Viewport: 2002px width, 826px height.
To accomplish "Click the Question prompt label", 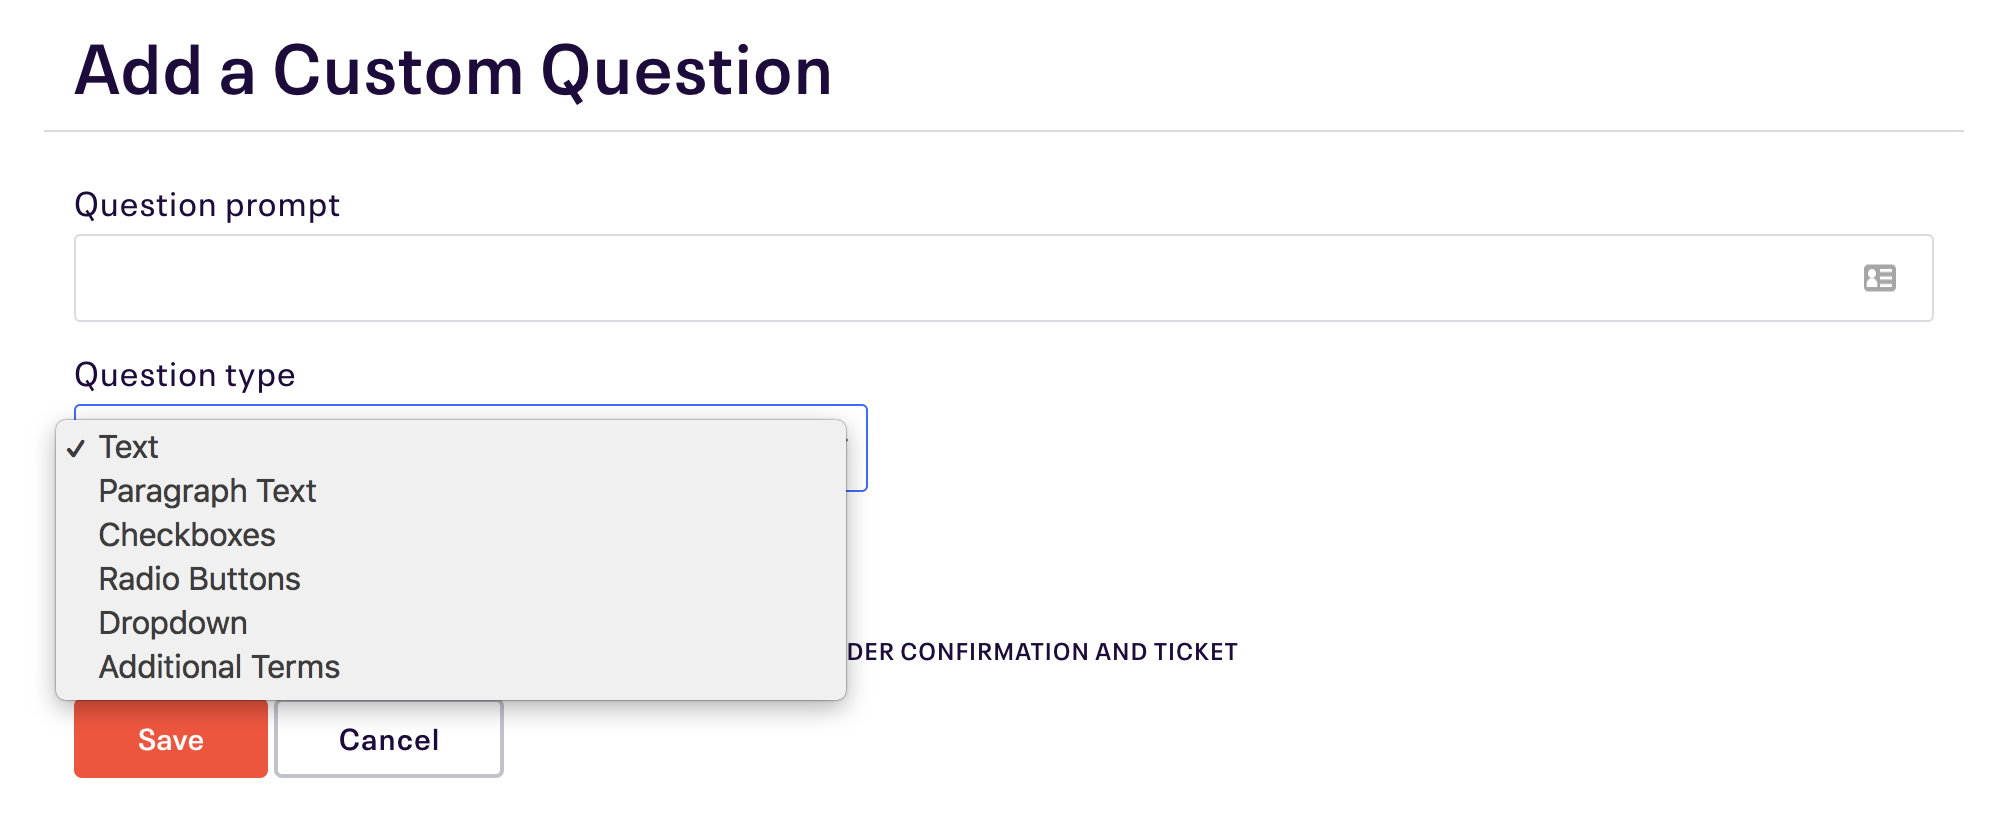I will (x=207, y=205).
